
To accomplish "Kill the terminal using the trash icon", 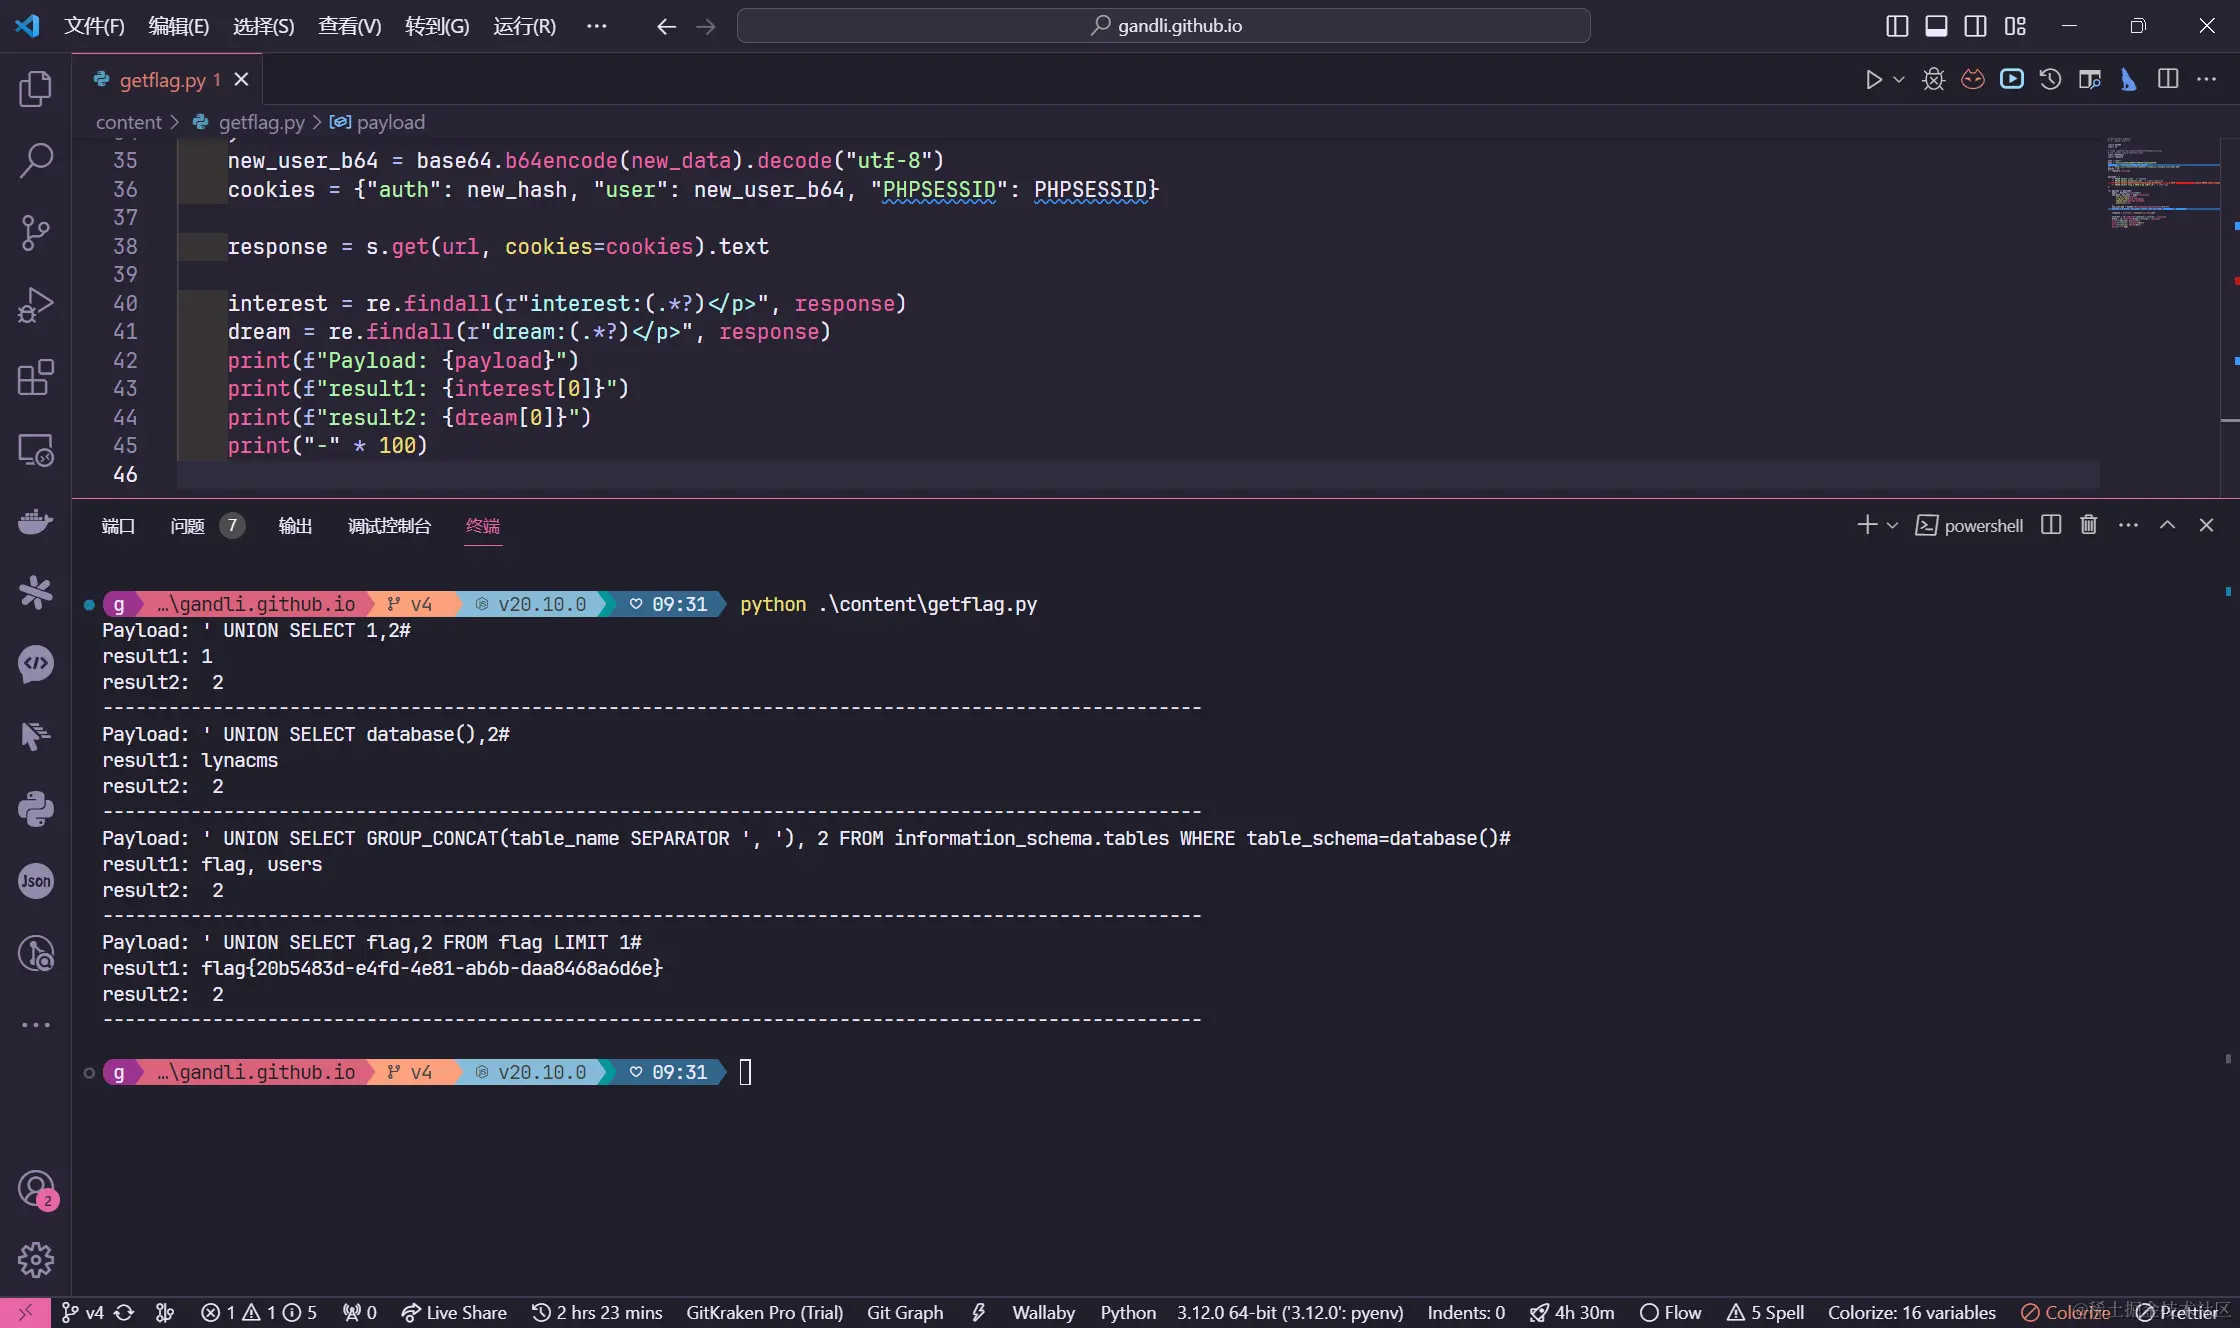I will pos(2088,524).
